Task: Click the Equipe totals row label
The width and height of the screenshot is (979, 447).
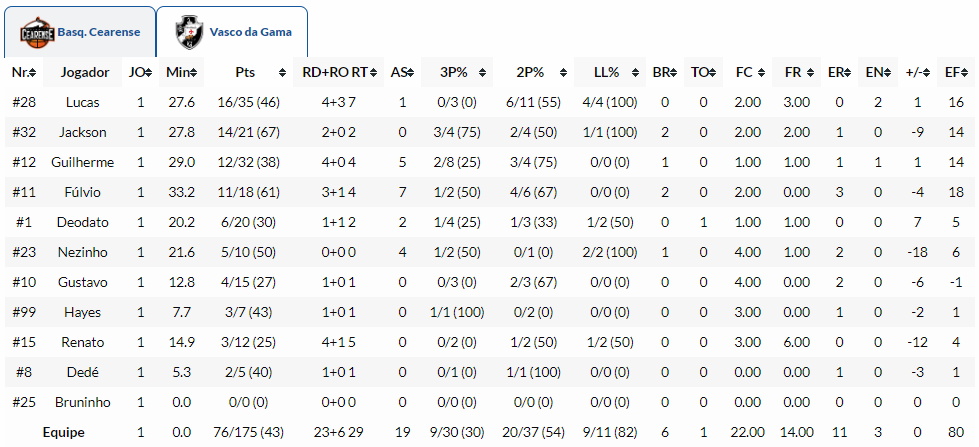Action: (64, 432)
